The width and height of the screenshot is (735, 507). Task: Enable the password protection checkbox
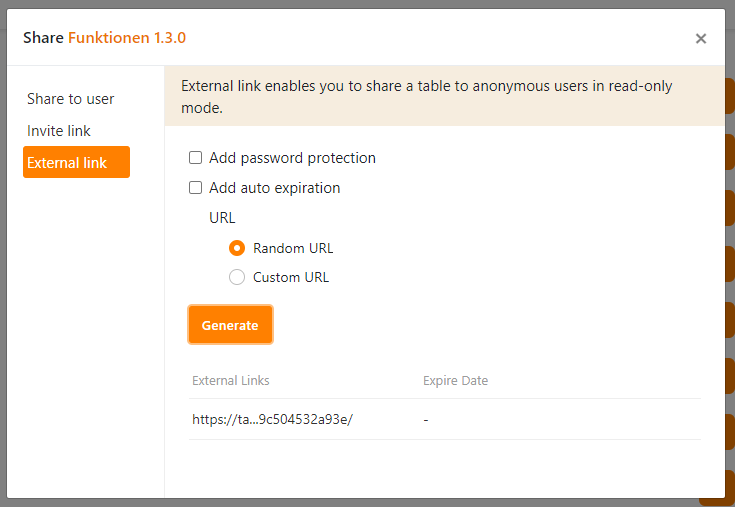(196, 158)
